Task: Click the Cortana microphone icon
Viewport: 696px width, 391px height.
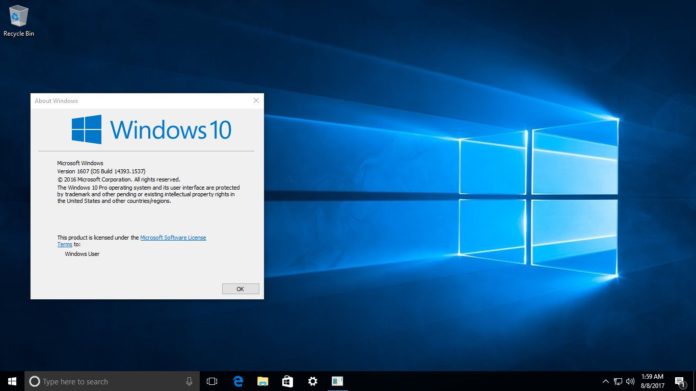Action: 189,381
